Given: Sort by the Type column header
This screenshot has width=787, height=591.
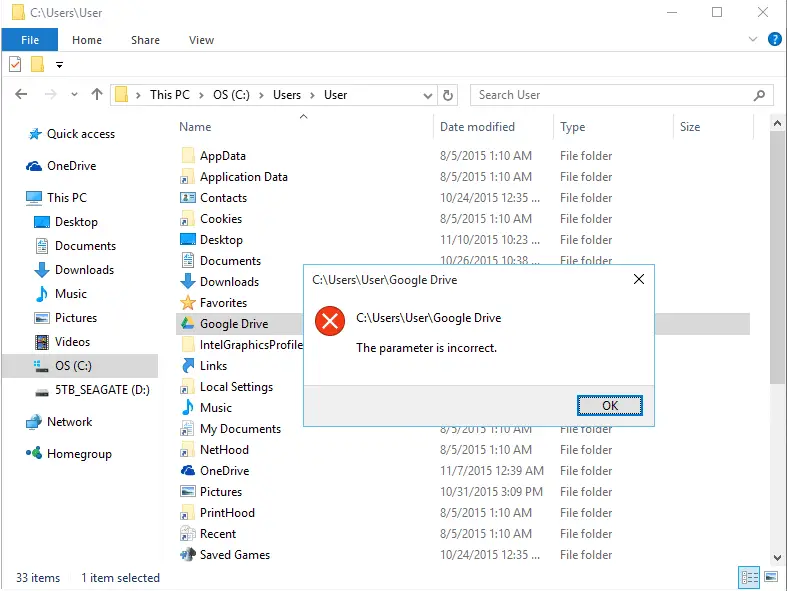Looking at the screenshot, I should click(572, 127).
